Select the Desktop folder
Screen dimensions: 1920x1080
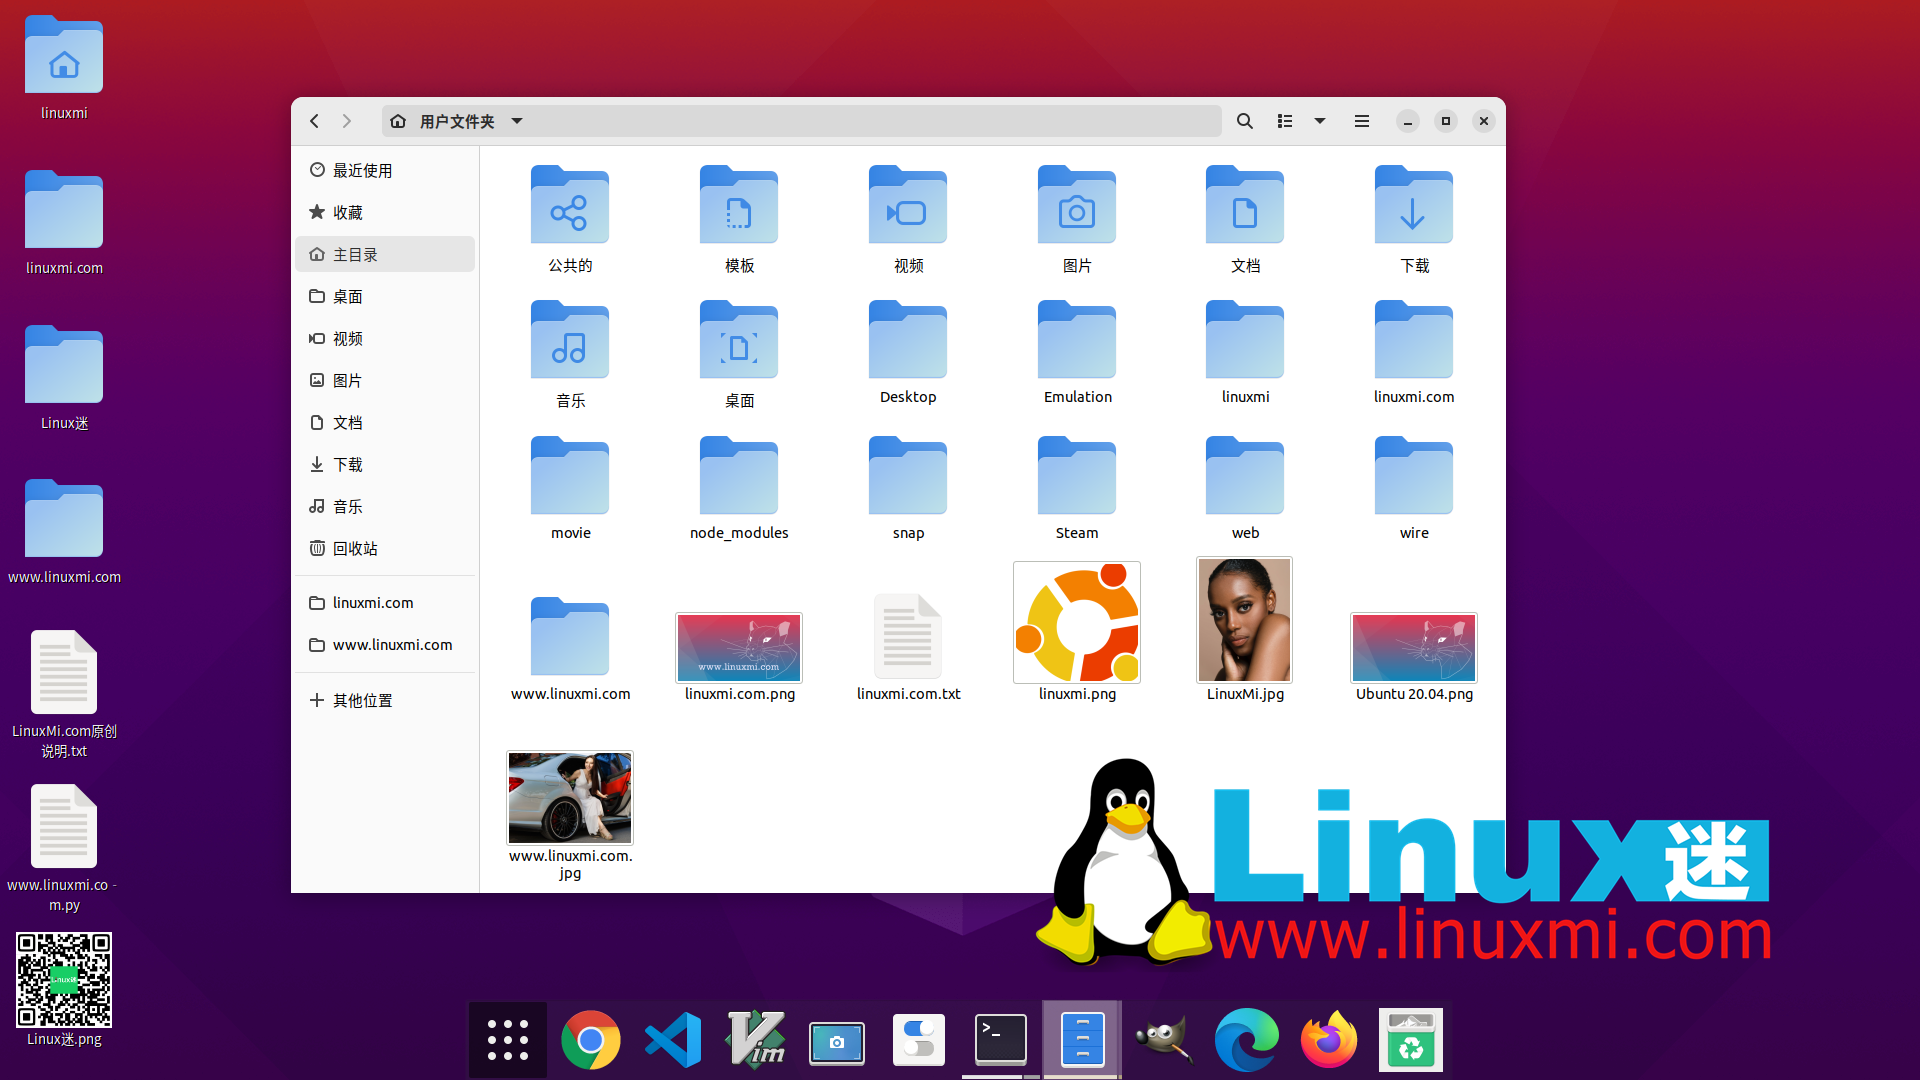908,340
